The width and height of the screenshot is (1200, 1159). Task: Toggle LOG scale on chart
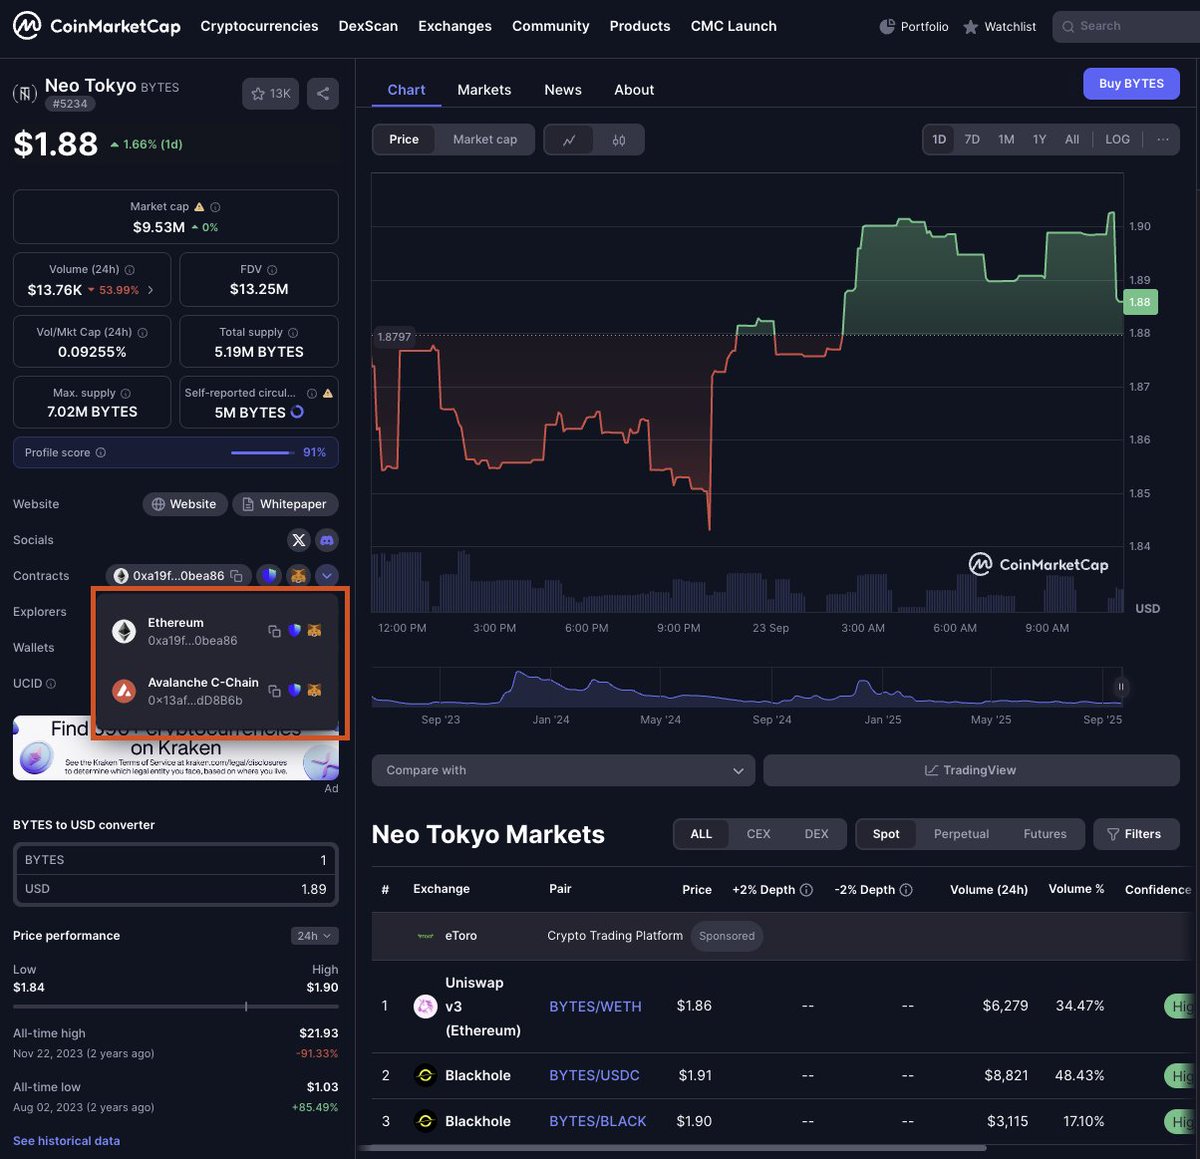[x=1117, y=140]
